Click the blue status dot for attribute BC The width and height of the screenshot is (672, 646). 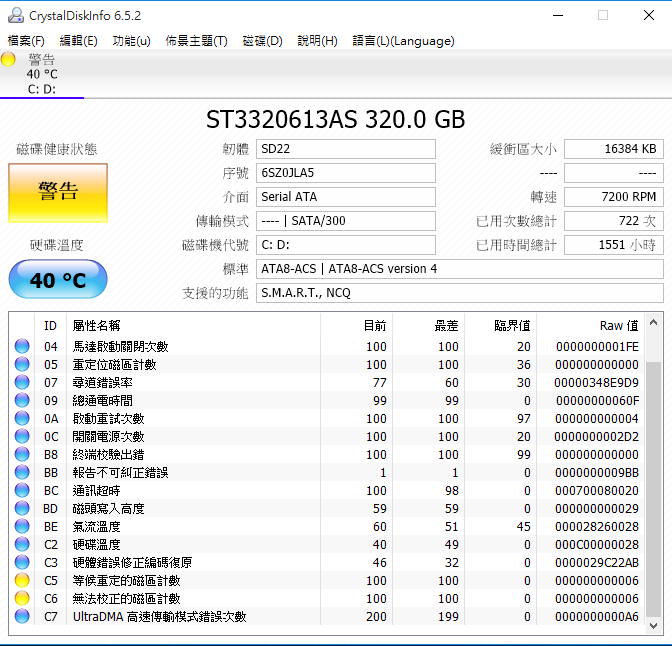[22, 490]
